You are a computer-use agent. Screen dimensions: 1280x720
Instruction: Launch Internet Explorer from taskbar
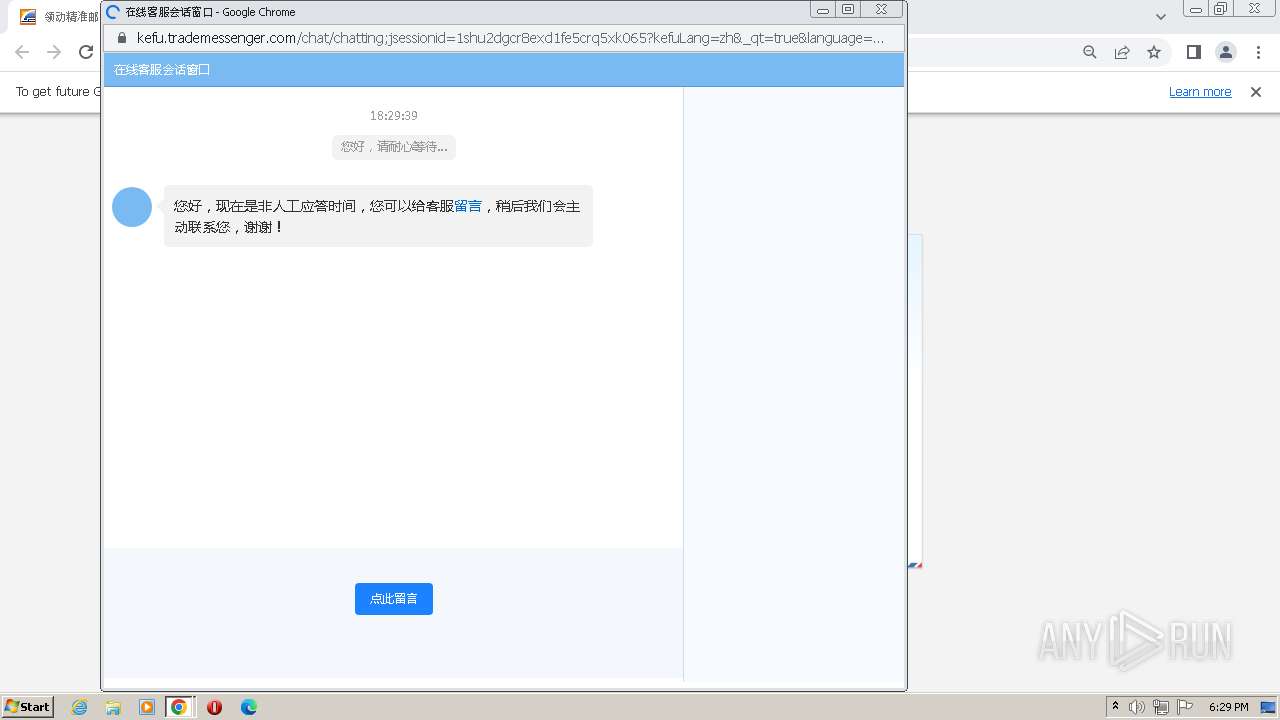coord(80,707)
